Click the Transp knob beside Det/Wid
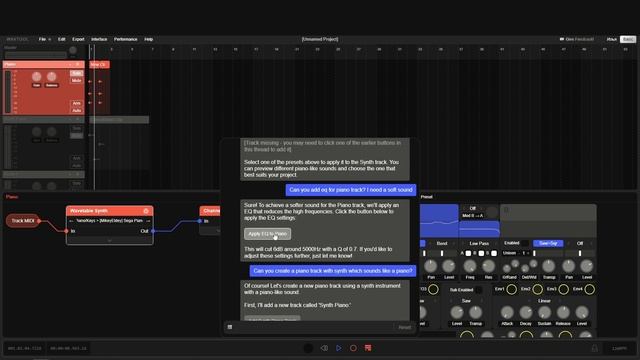 coord(549,266)
